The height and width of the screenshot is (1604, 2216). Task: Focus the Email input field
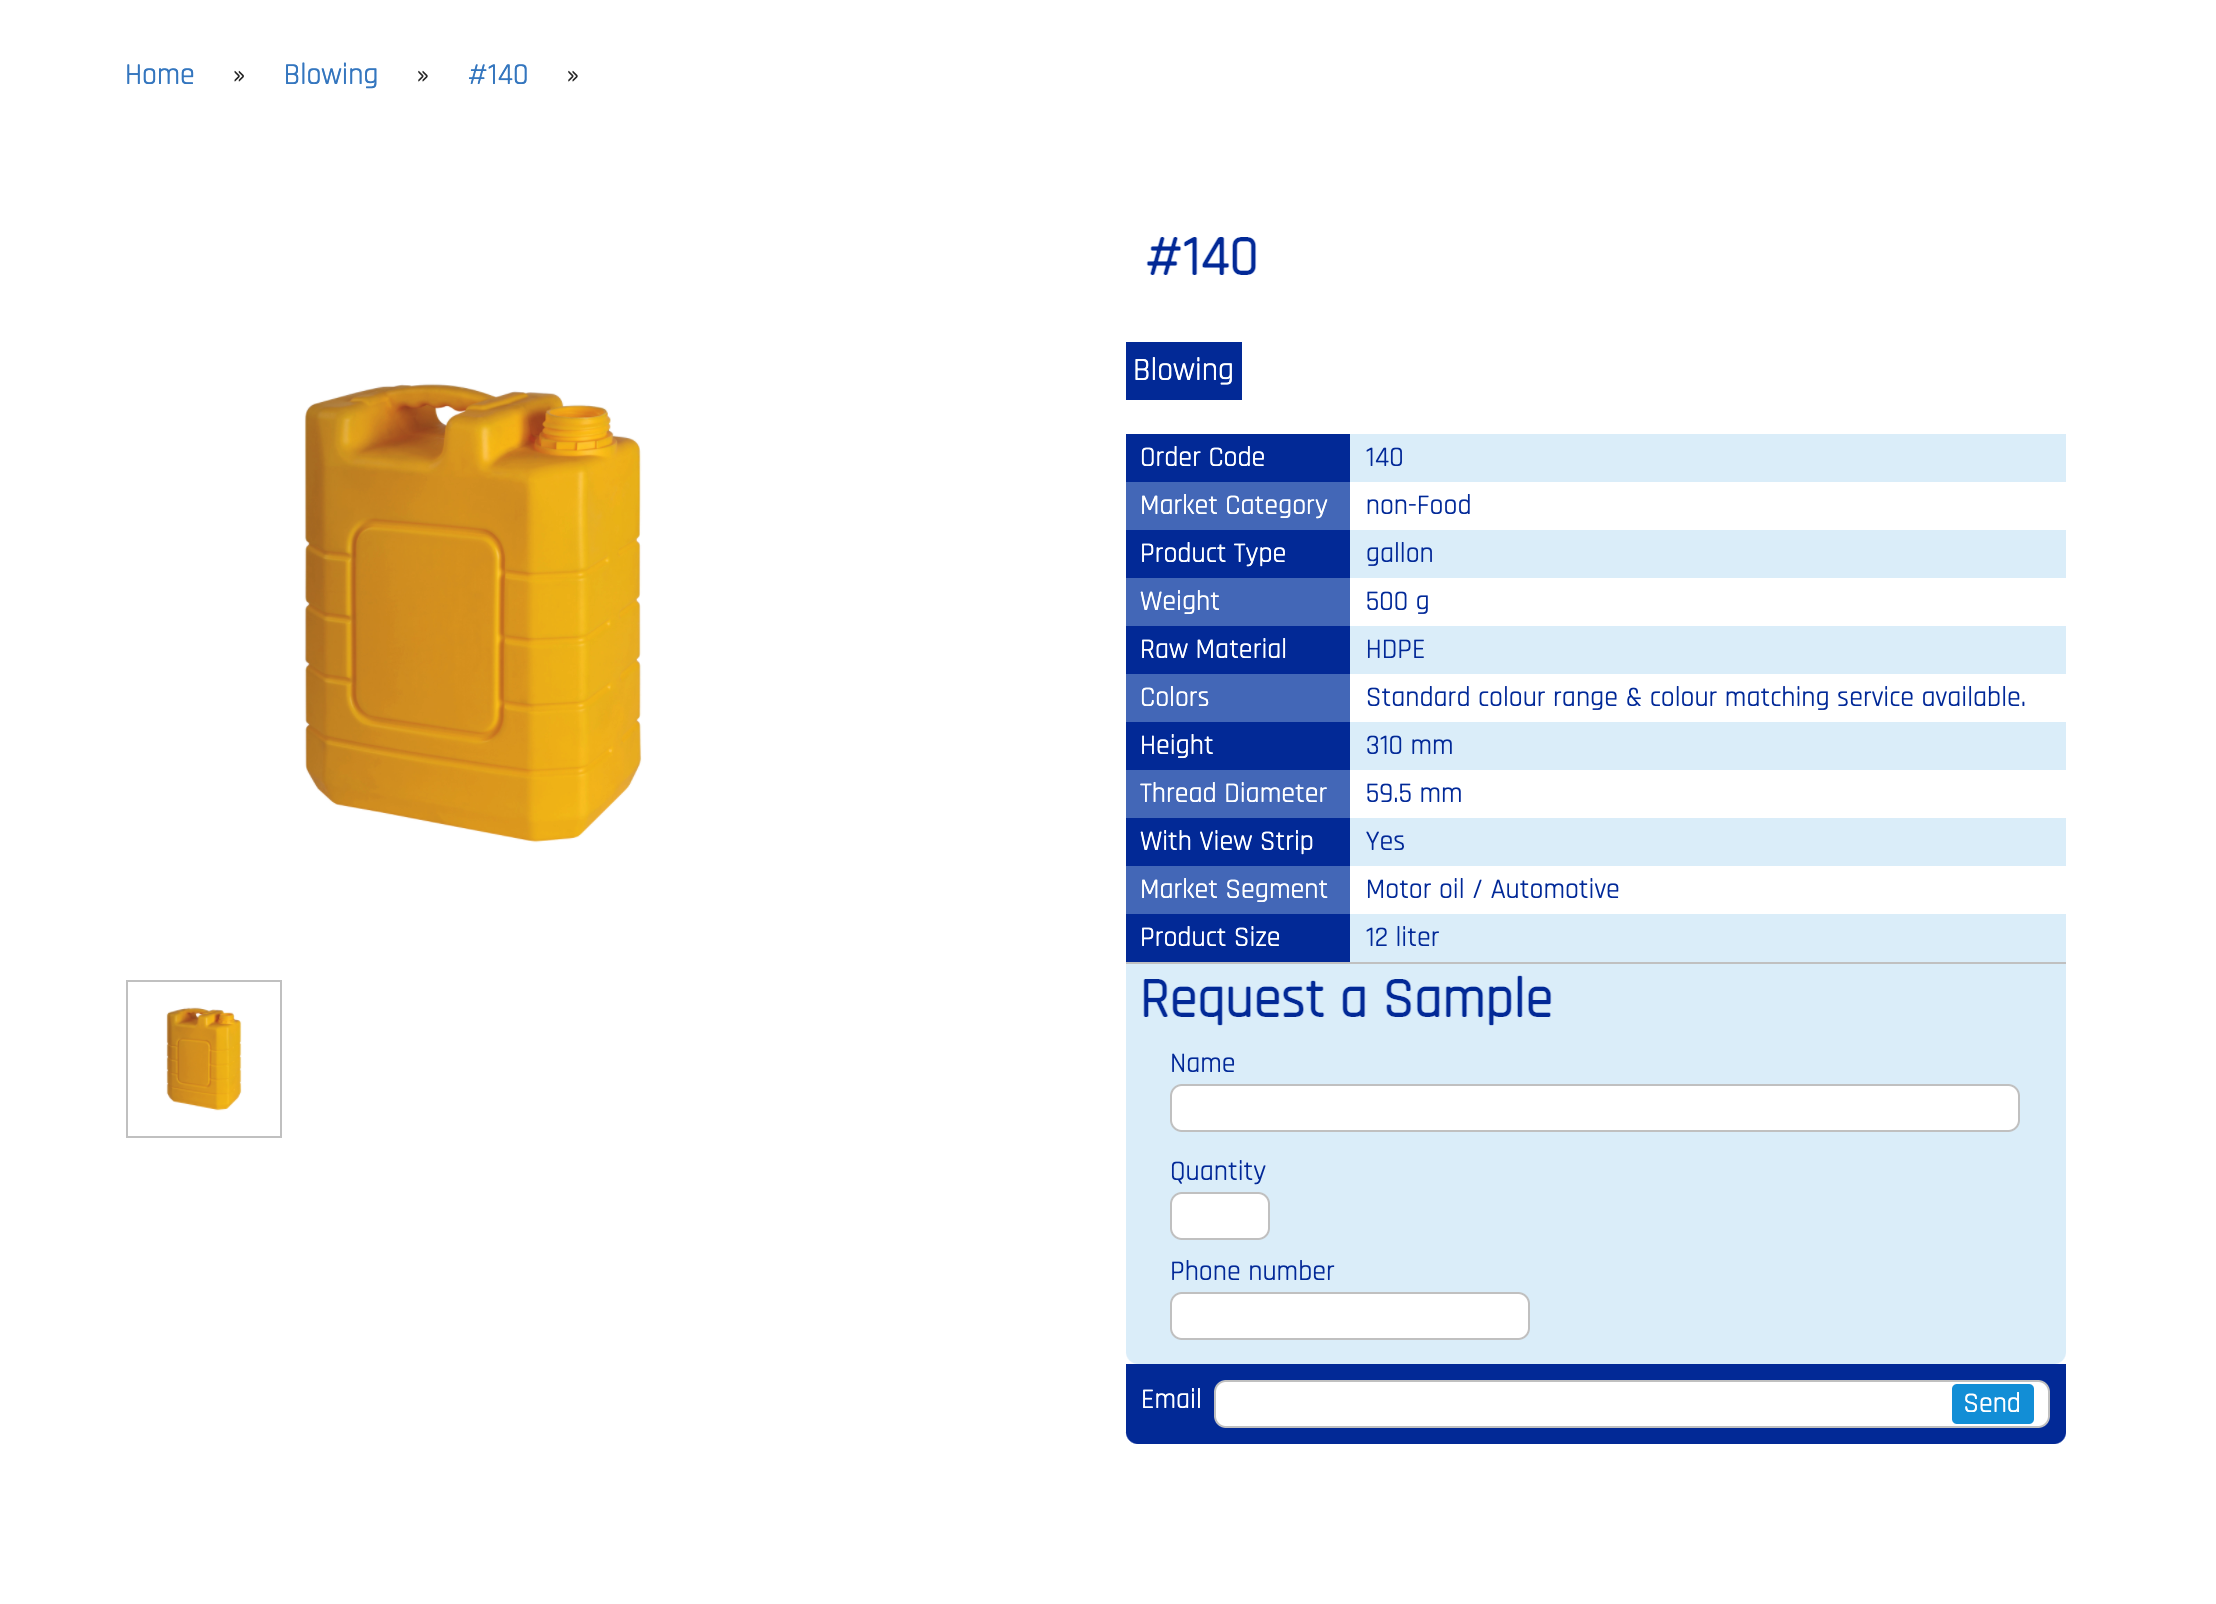coord(1580,1403)
